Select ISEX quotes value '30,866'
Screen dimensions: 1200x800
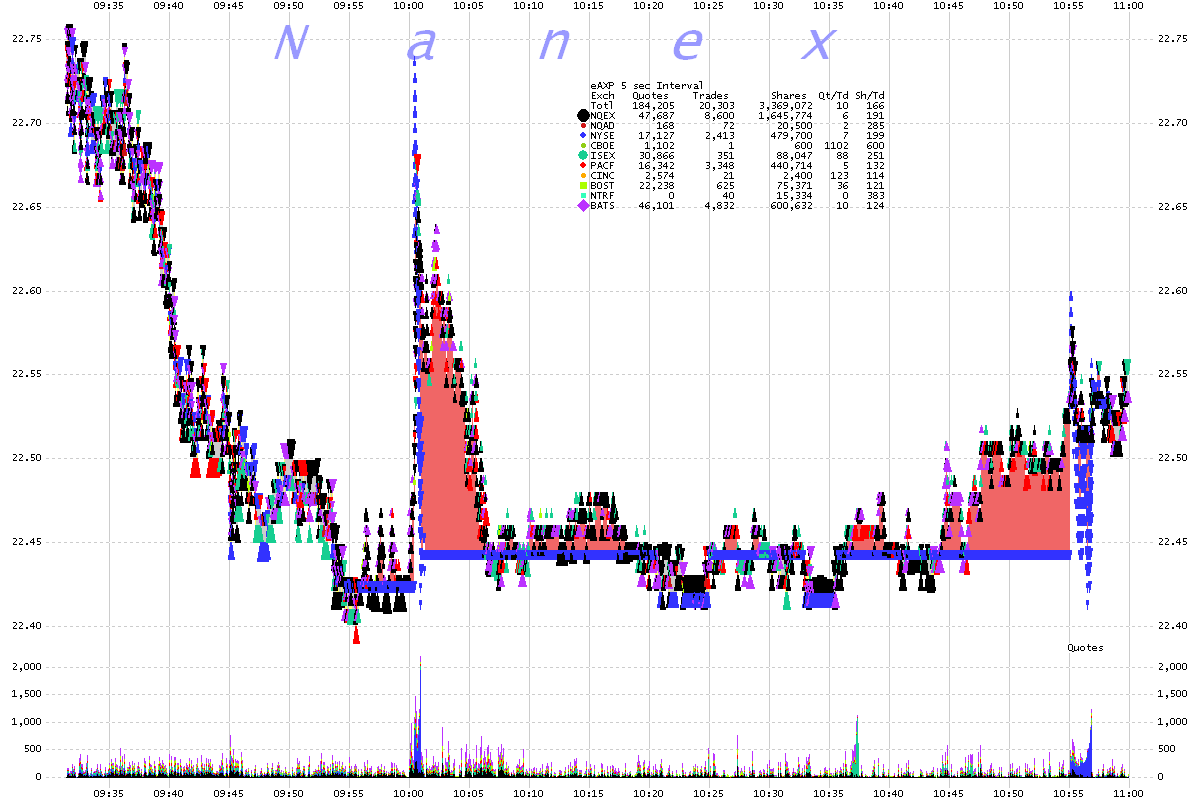656,155
